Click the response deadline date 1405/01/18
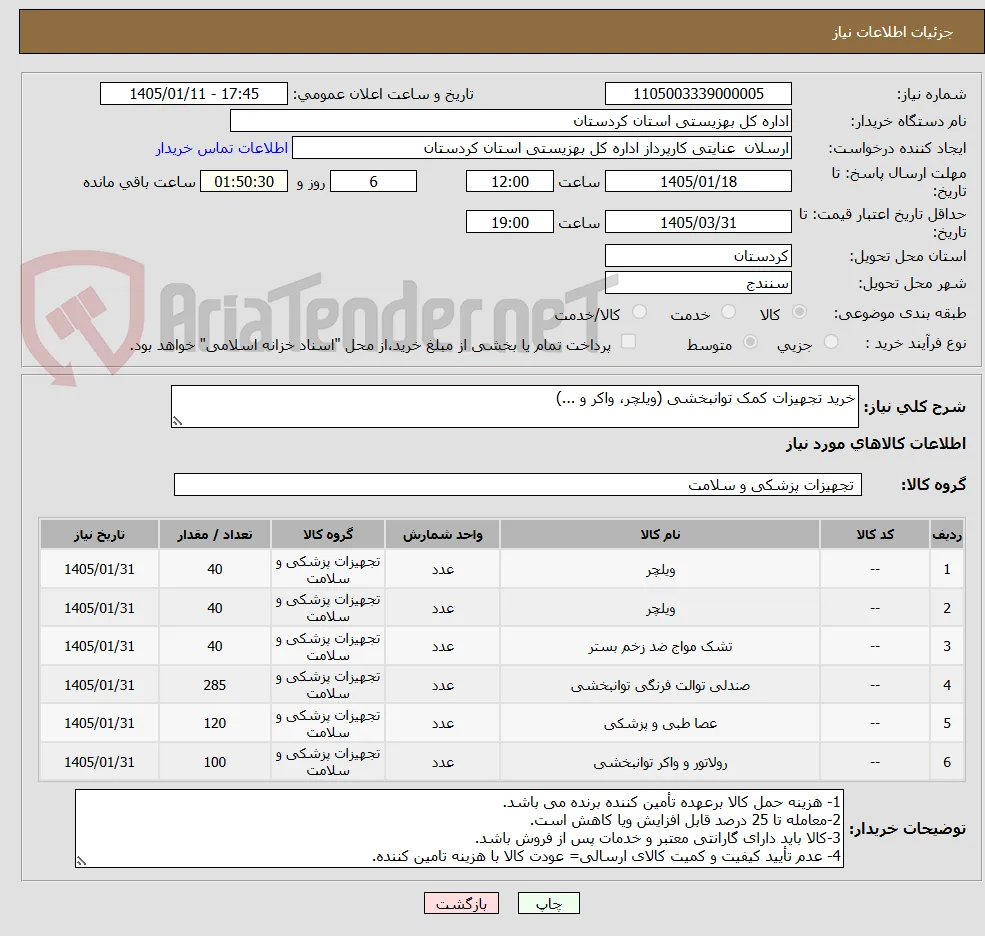The width and height of the screenshot is (985, 936). (698, 182)
